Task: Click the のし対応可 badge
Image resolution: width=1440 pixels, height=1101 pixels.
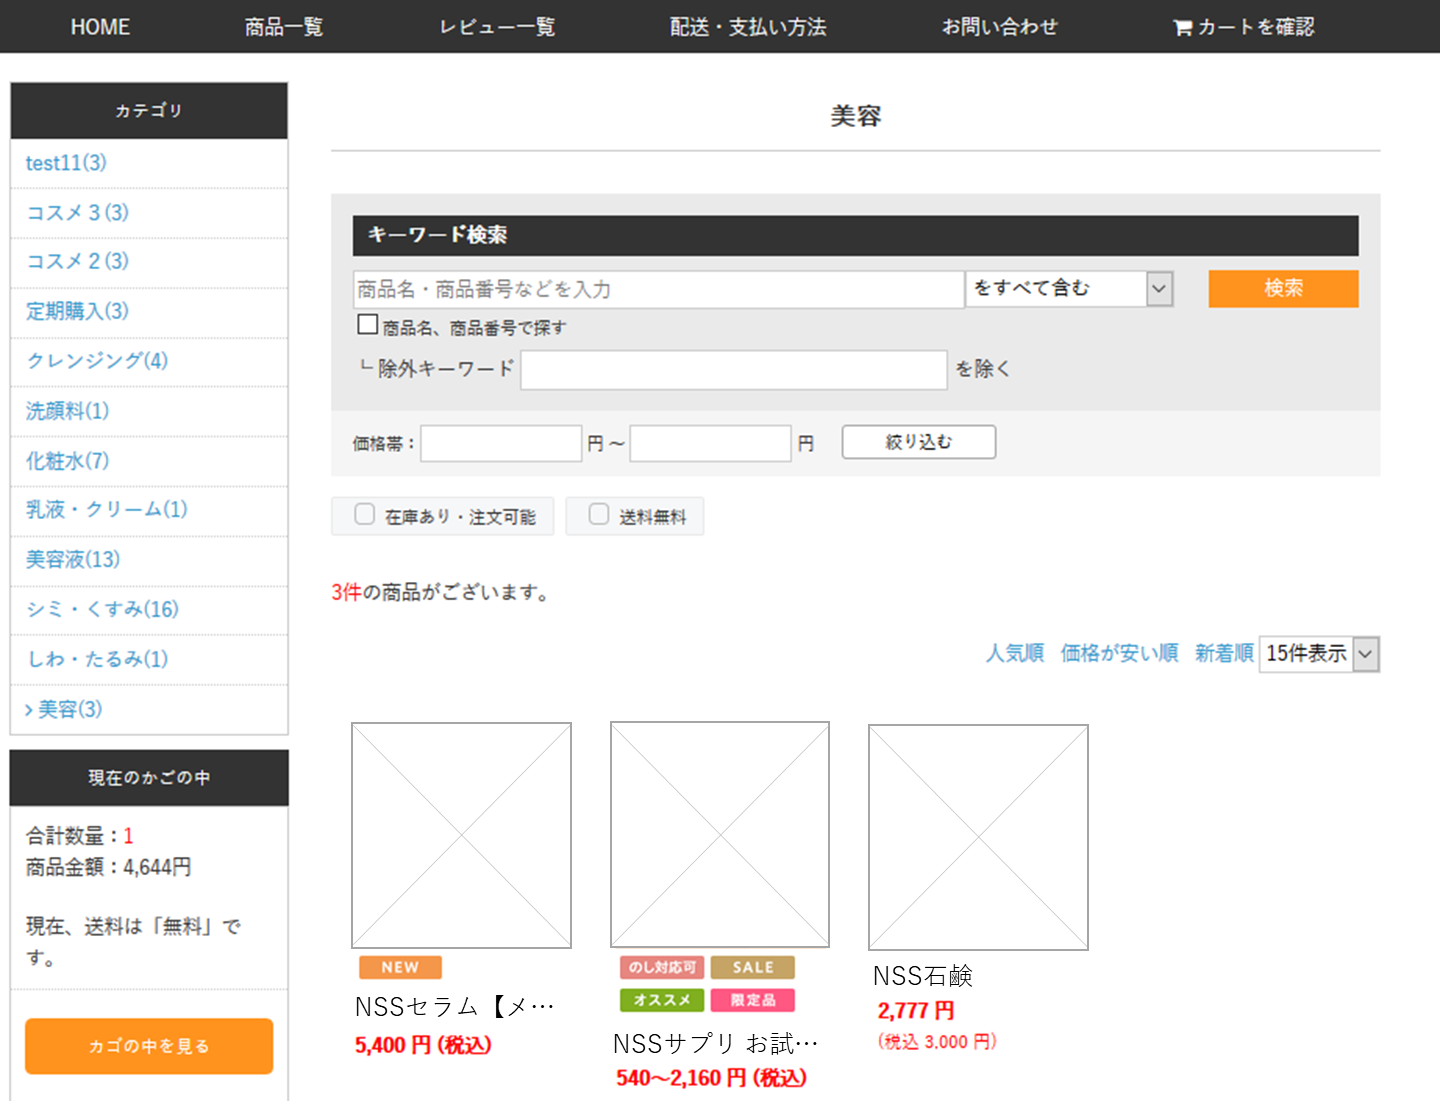Action: click(661, 967)
